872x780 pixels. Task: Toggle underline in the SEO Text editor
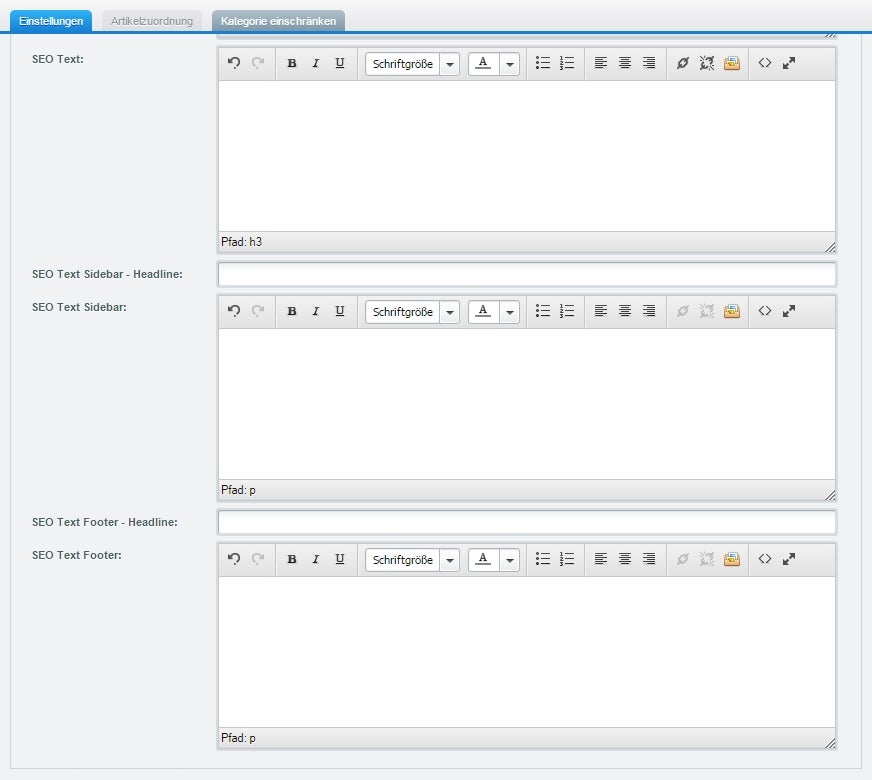(340, 63)
